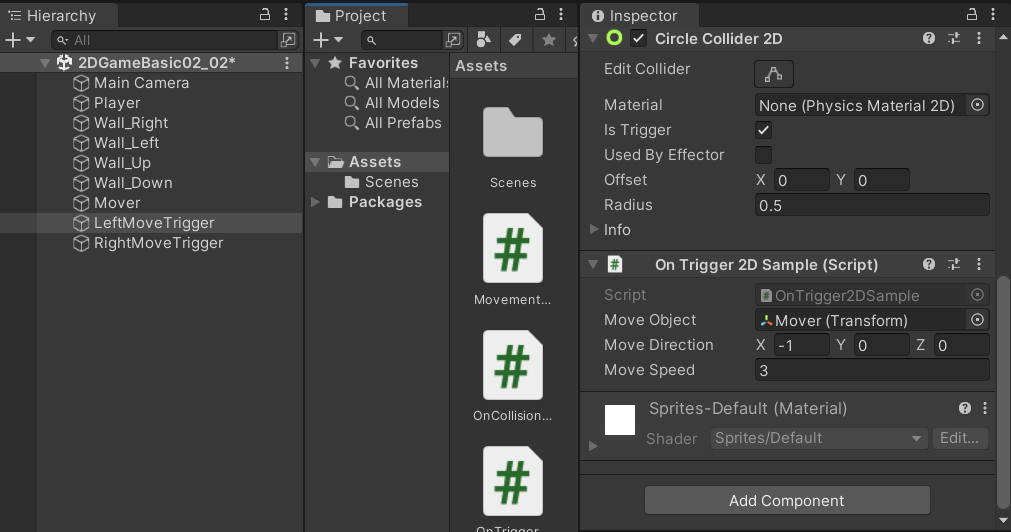Click the white Sprites-Default material swatch
This screenshot has width=1011, height=532.
pos(620,420)
